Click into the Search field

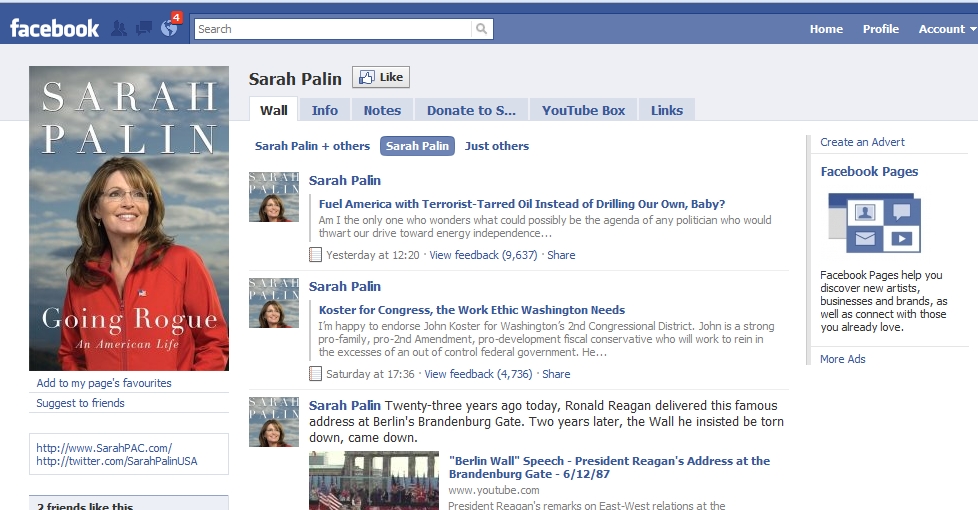pos(334,29)
